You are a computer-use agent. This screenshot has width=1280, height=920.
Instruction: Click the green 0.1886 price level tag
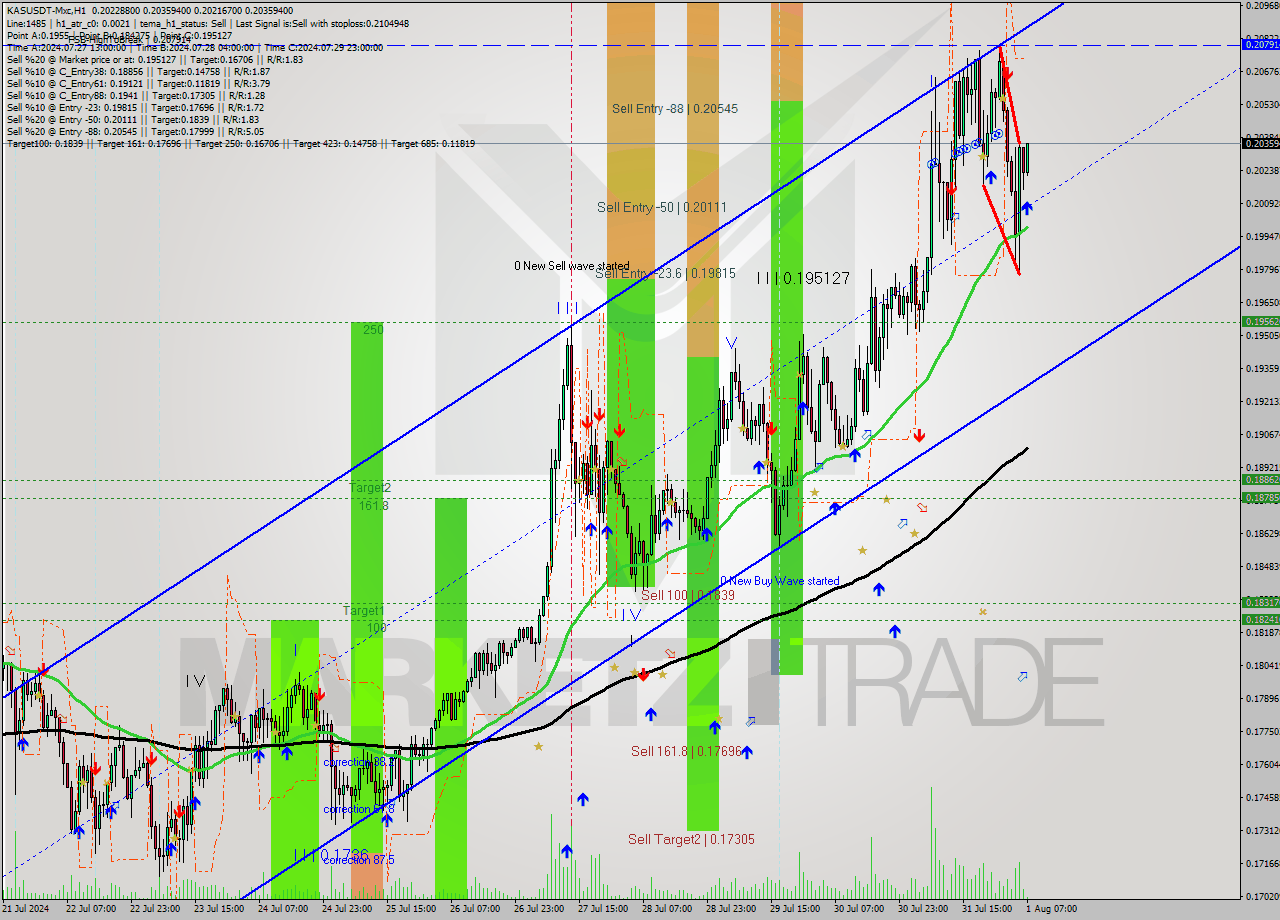1260,479
